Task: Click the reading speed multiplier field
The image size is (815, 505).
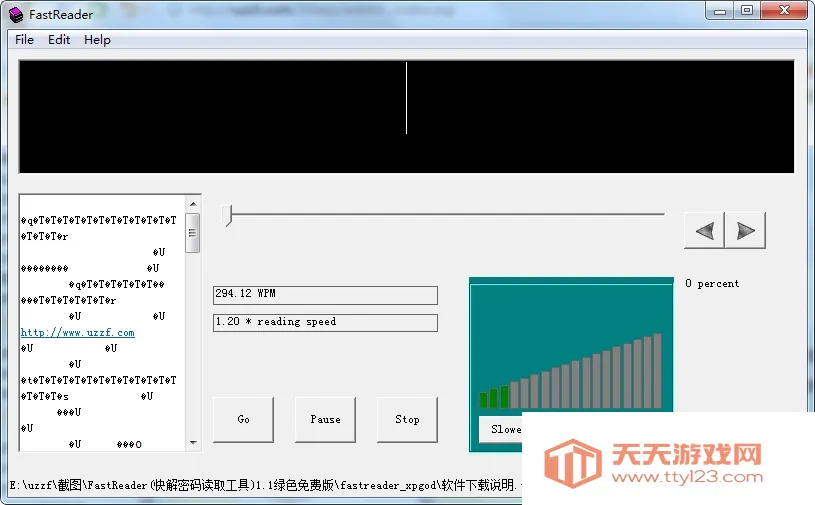Action: (325, 323)
